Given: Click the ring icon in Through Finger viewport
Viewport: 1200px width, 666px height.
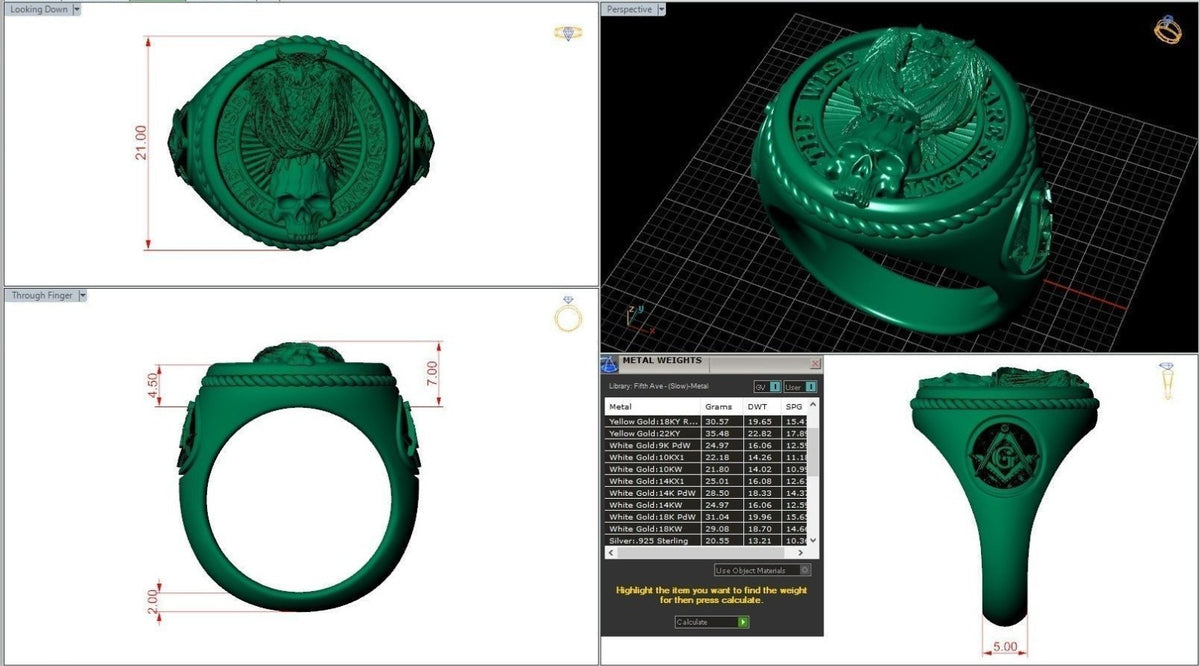Looking at the screenshot, I should click(x=568, y=314).
